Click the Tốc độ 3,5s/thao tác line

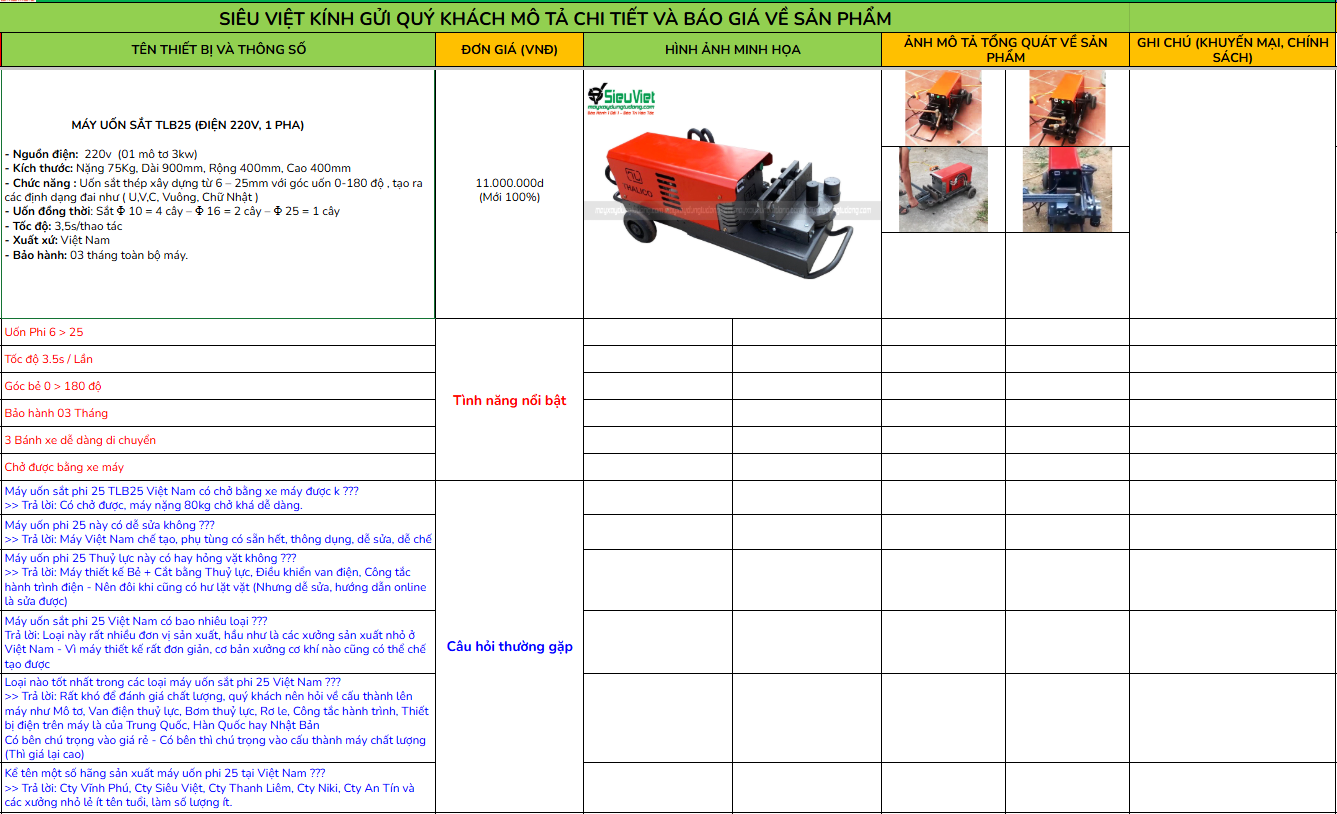(x=64, y=226)
